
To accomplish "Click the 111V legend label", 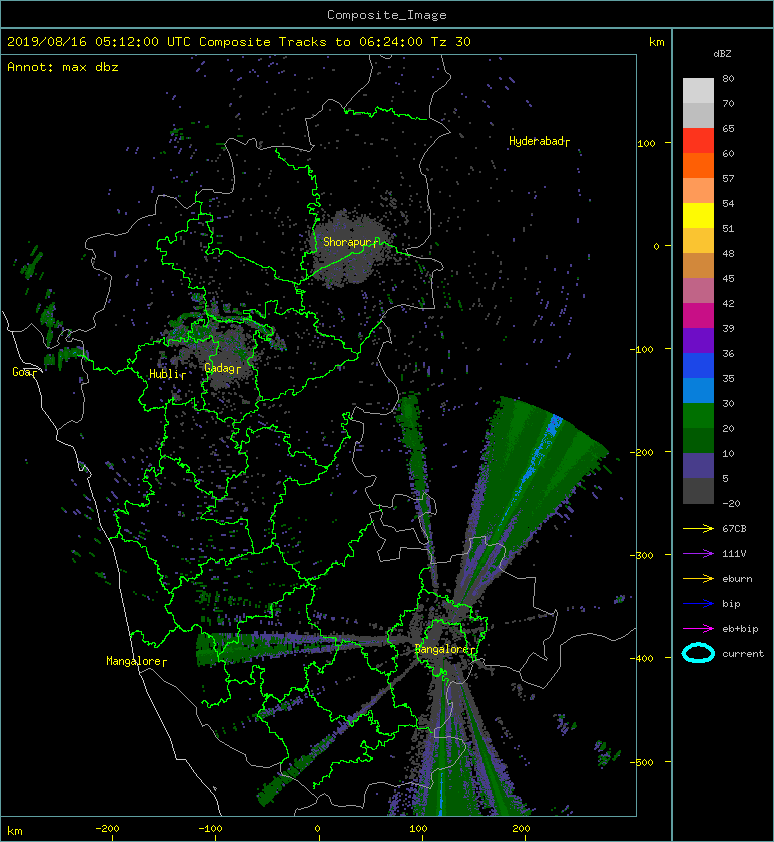I will point(734,554).
